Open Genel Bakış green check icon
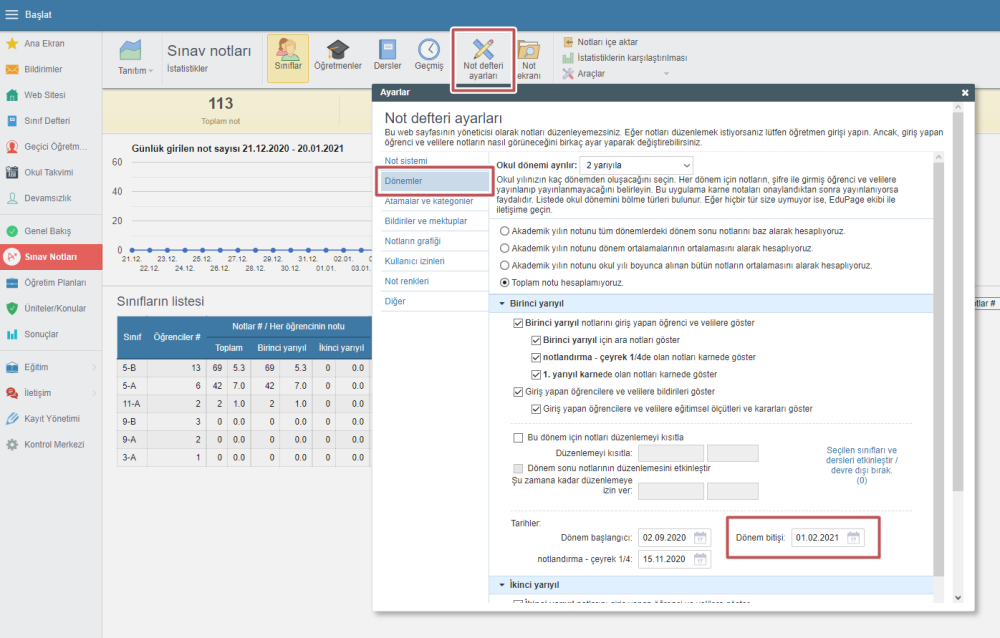The height and width of the screenshot is (638, 1000). (x=11, y=231)
